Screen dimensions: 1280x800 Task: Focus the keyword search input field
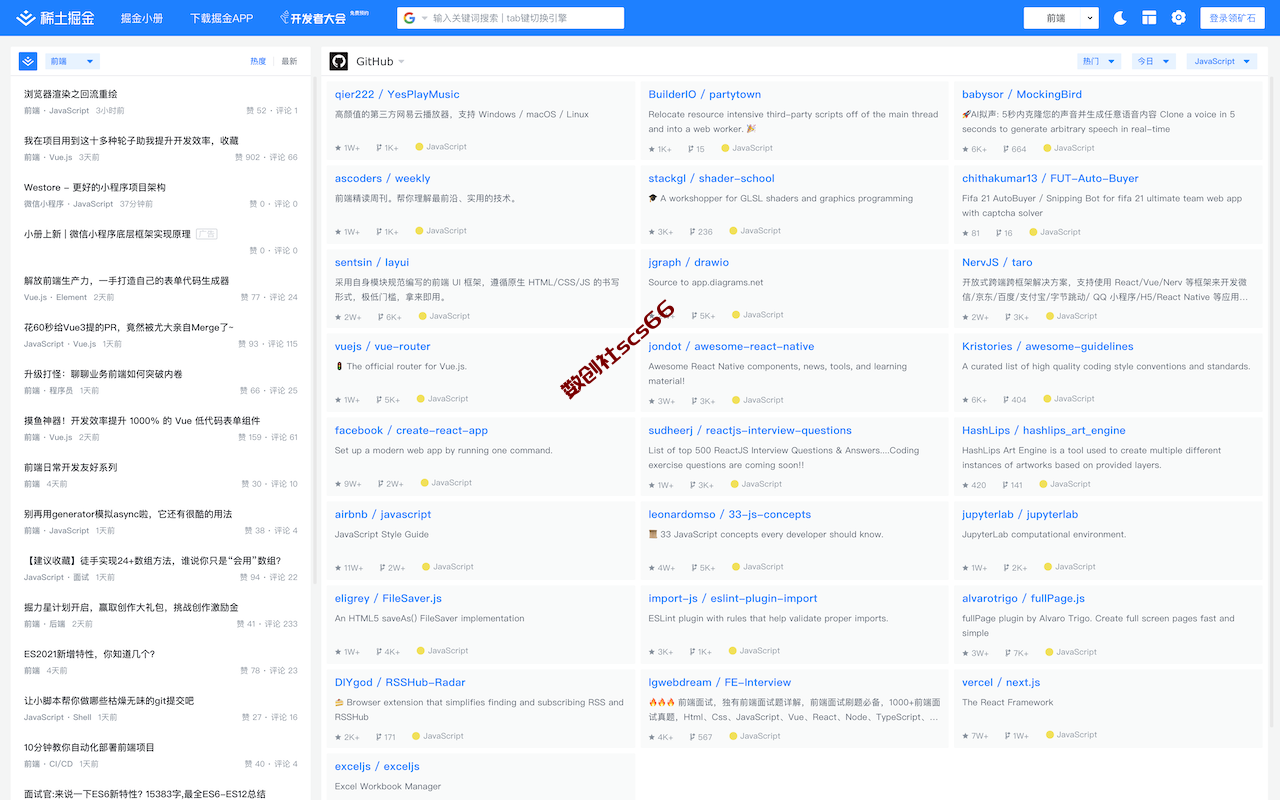coord(525,18)
